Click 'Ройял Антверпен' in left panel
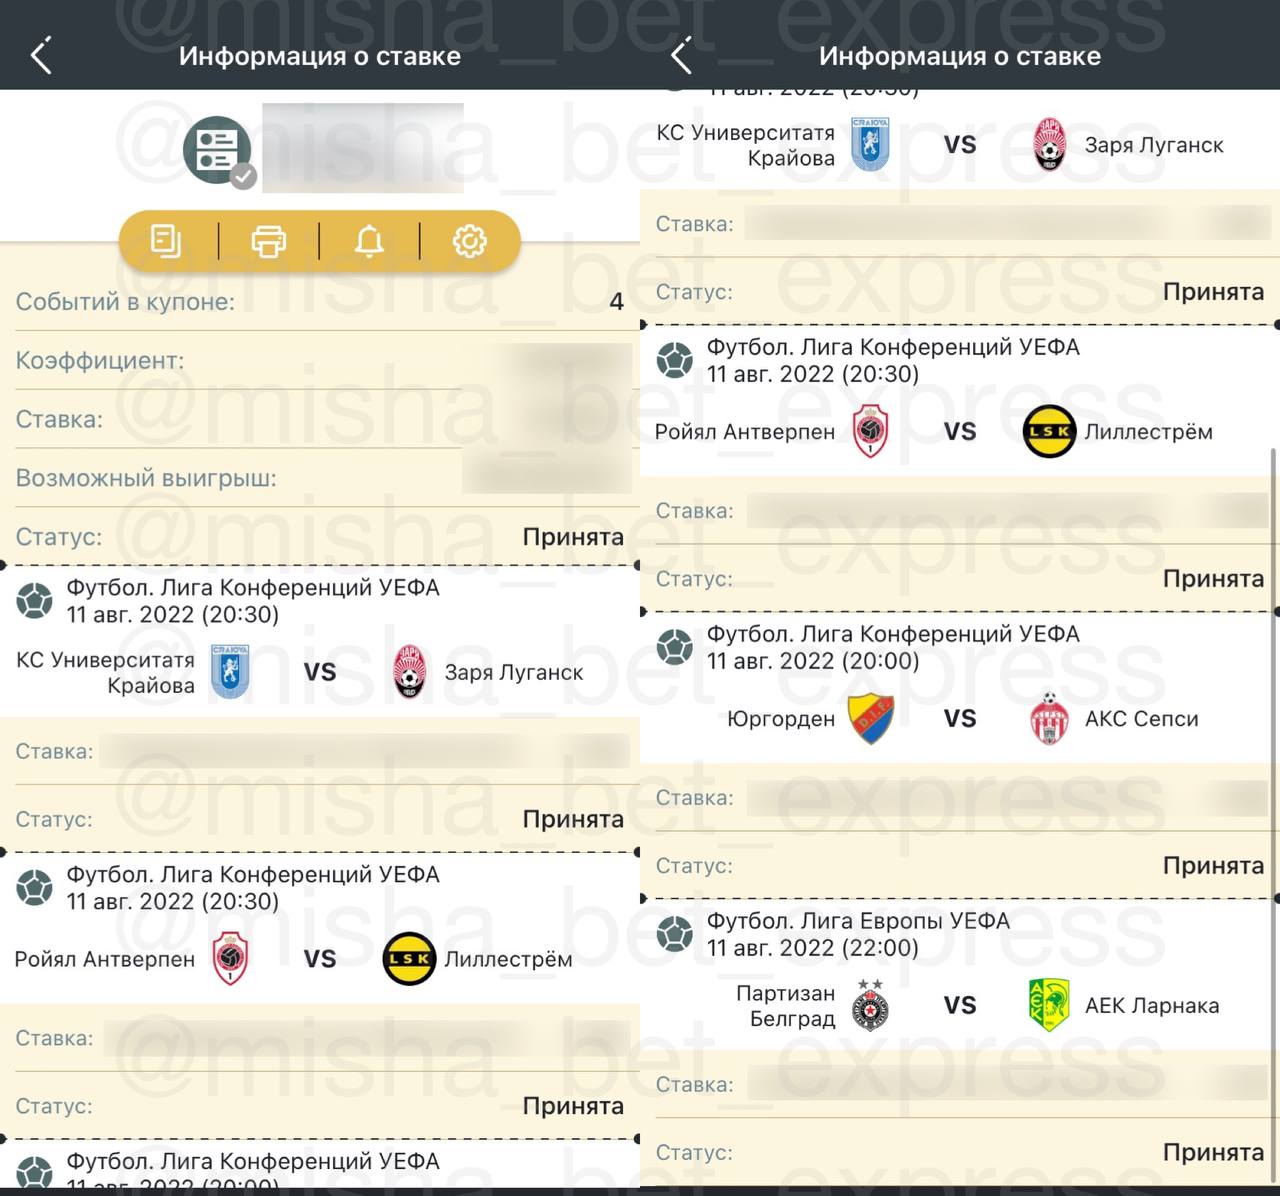 (105, 959)
